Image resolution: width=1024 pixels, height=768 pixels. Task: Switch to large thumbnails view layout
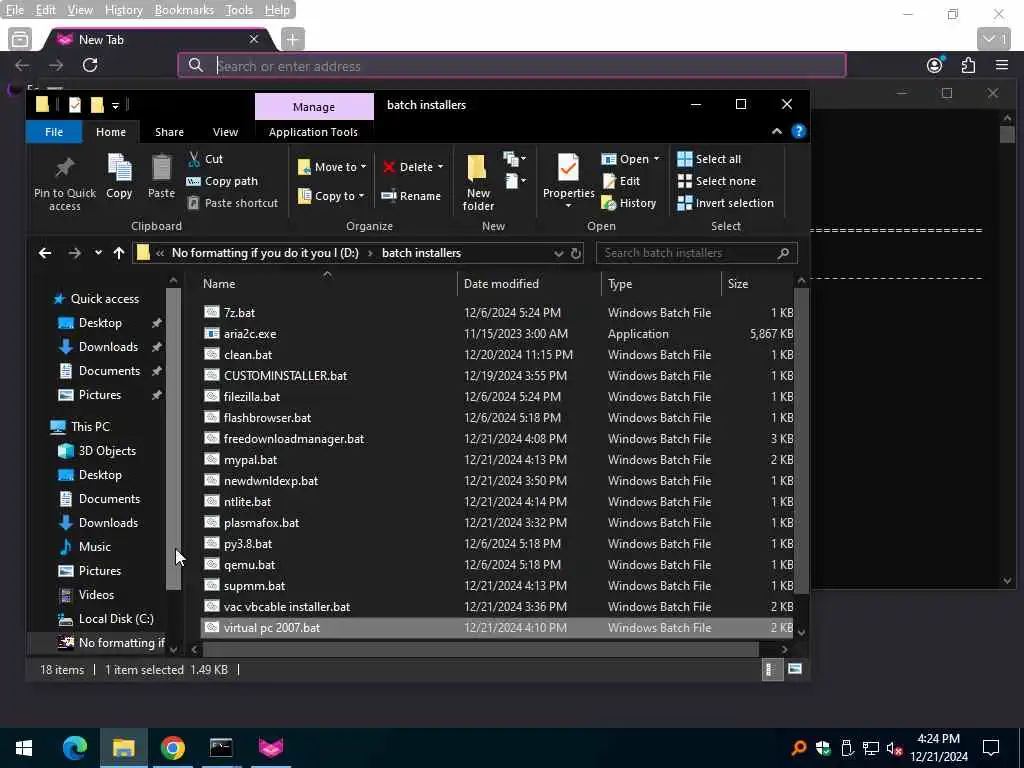coord(794,669)
